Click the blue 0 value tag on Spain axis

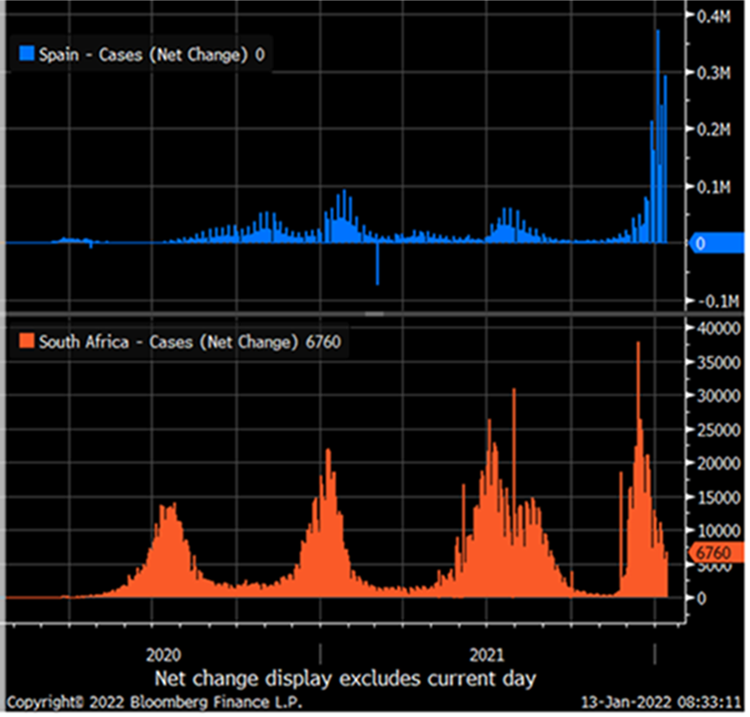717,243
